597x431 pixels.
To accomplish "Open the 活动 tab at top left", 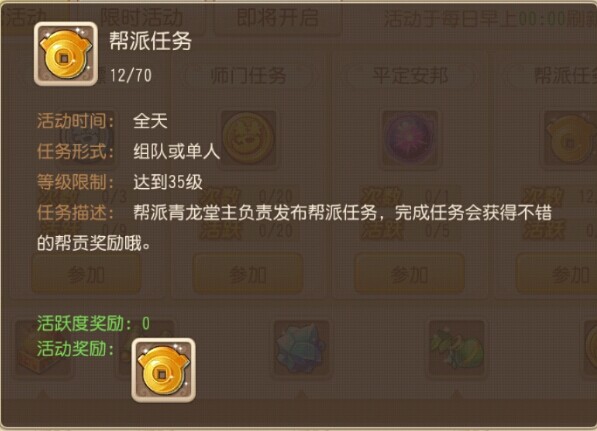I will coord(27,18).
